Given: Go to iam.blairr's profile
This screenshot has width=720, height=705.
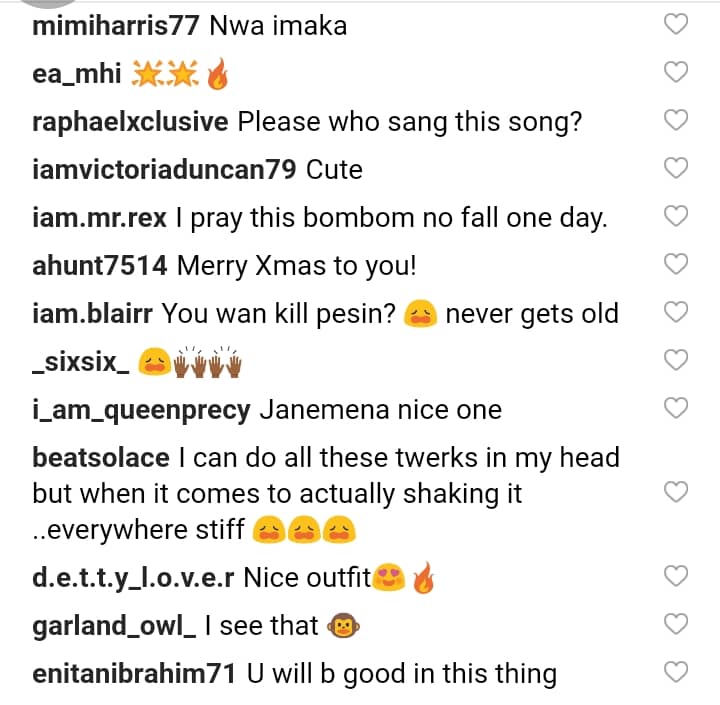Looking at the screenshot, I should [x=93, y=314].
